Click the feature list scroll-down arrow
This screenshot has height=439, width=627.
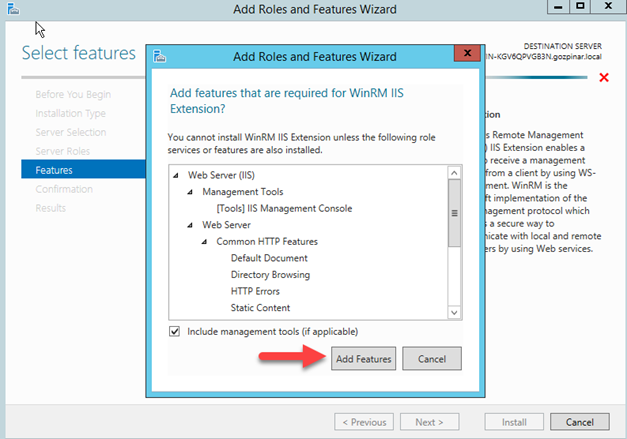[454, 312]
